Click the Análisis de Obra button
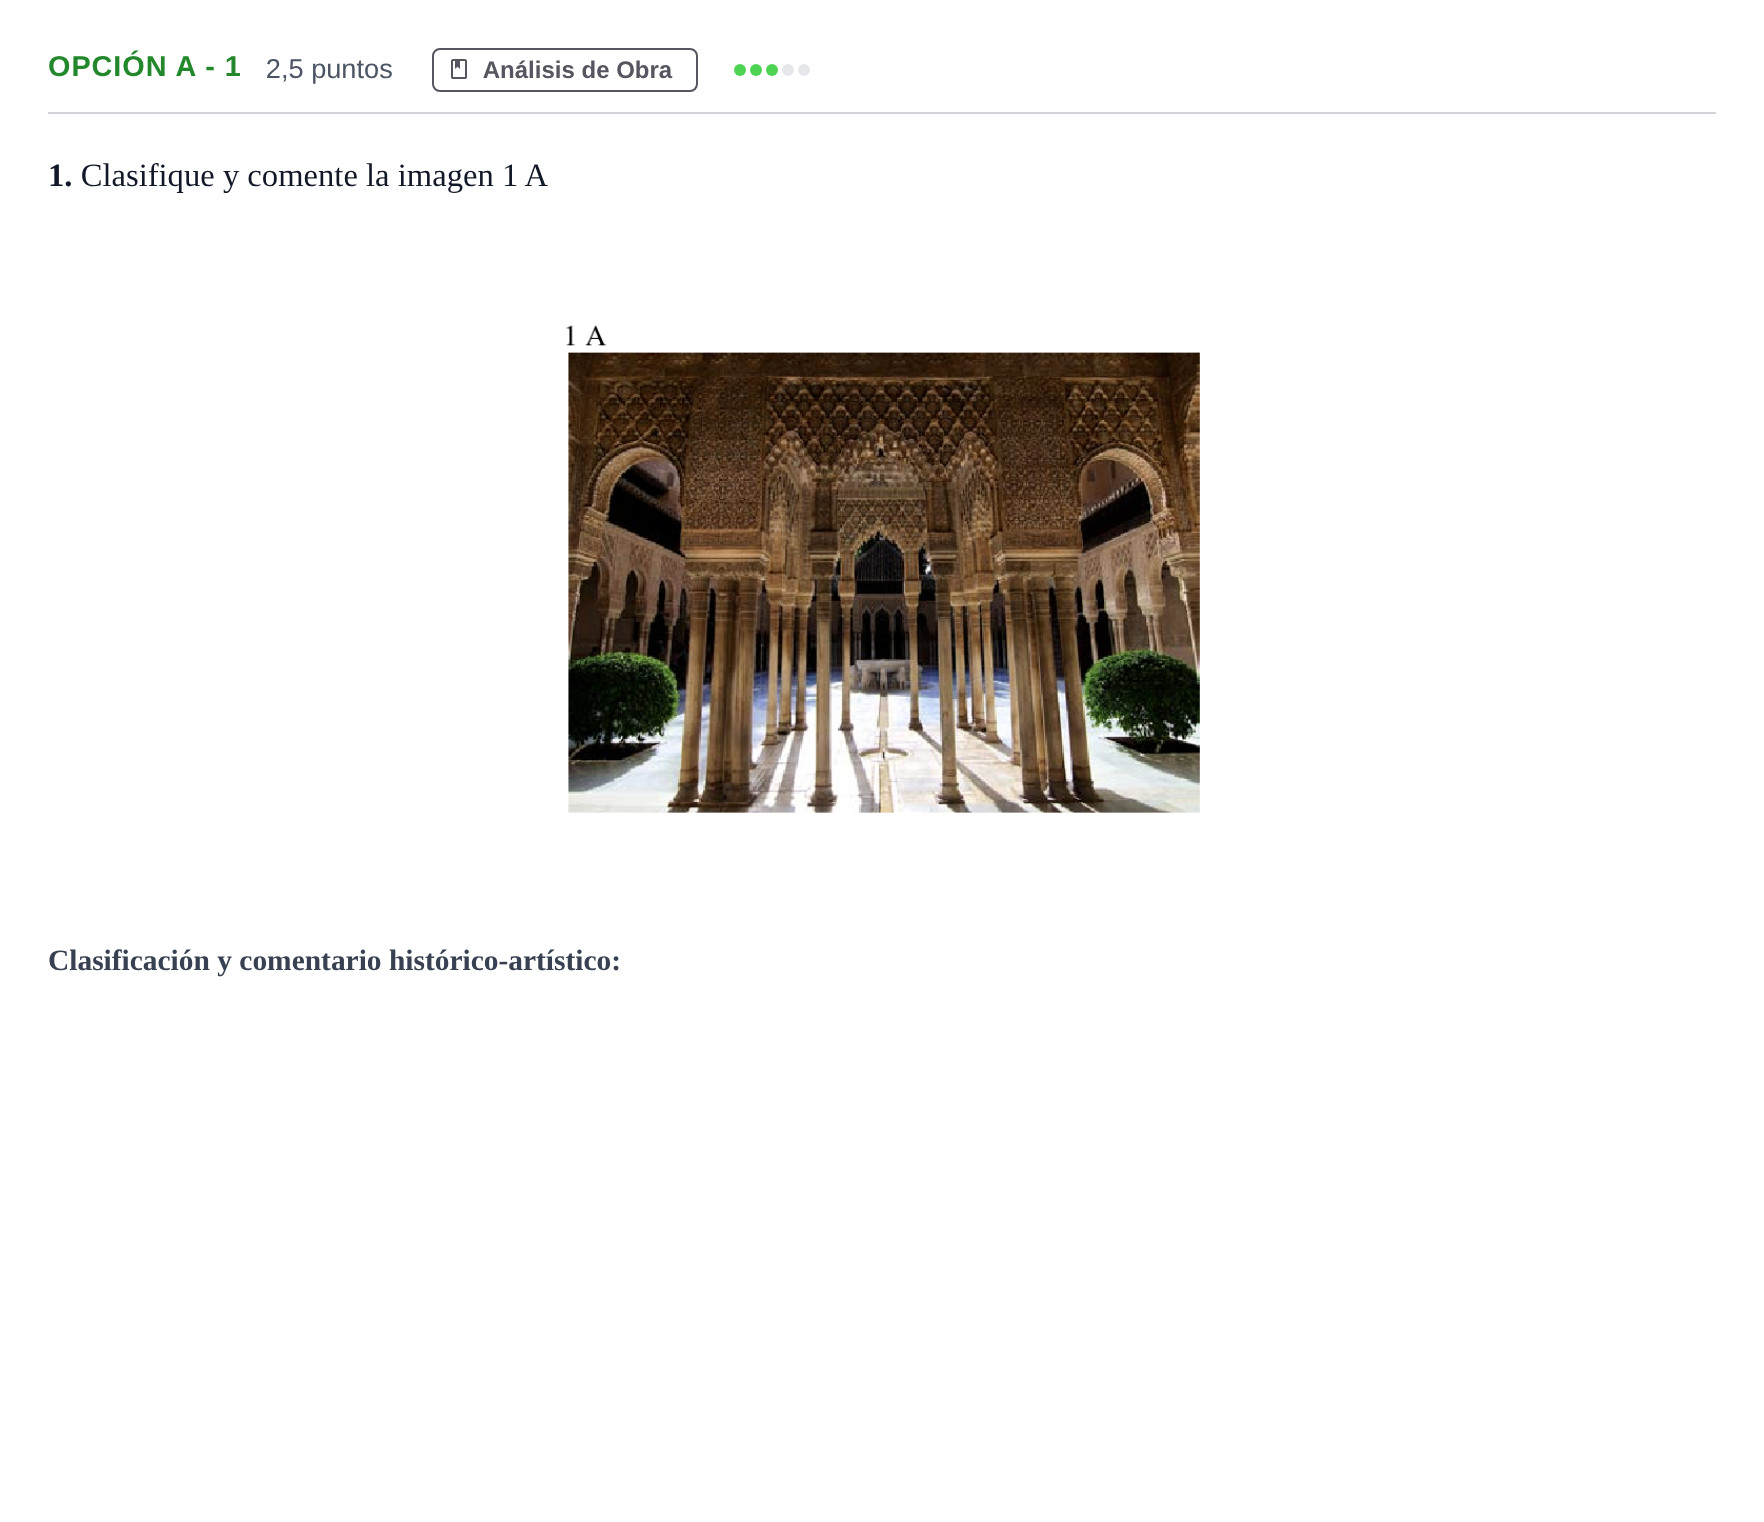This screenshot has width=1764, height=1522. click(564, 70)
